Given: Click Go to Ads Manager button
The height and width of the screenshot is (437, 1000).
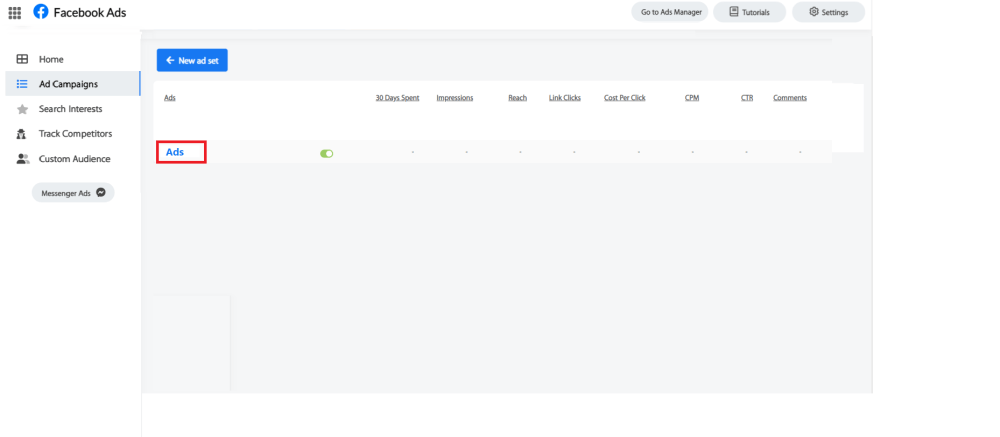Looking at the screenshot, I should click(670, 11).
